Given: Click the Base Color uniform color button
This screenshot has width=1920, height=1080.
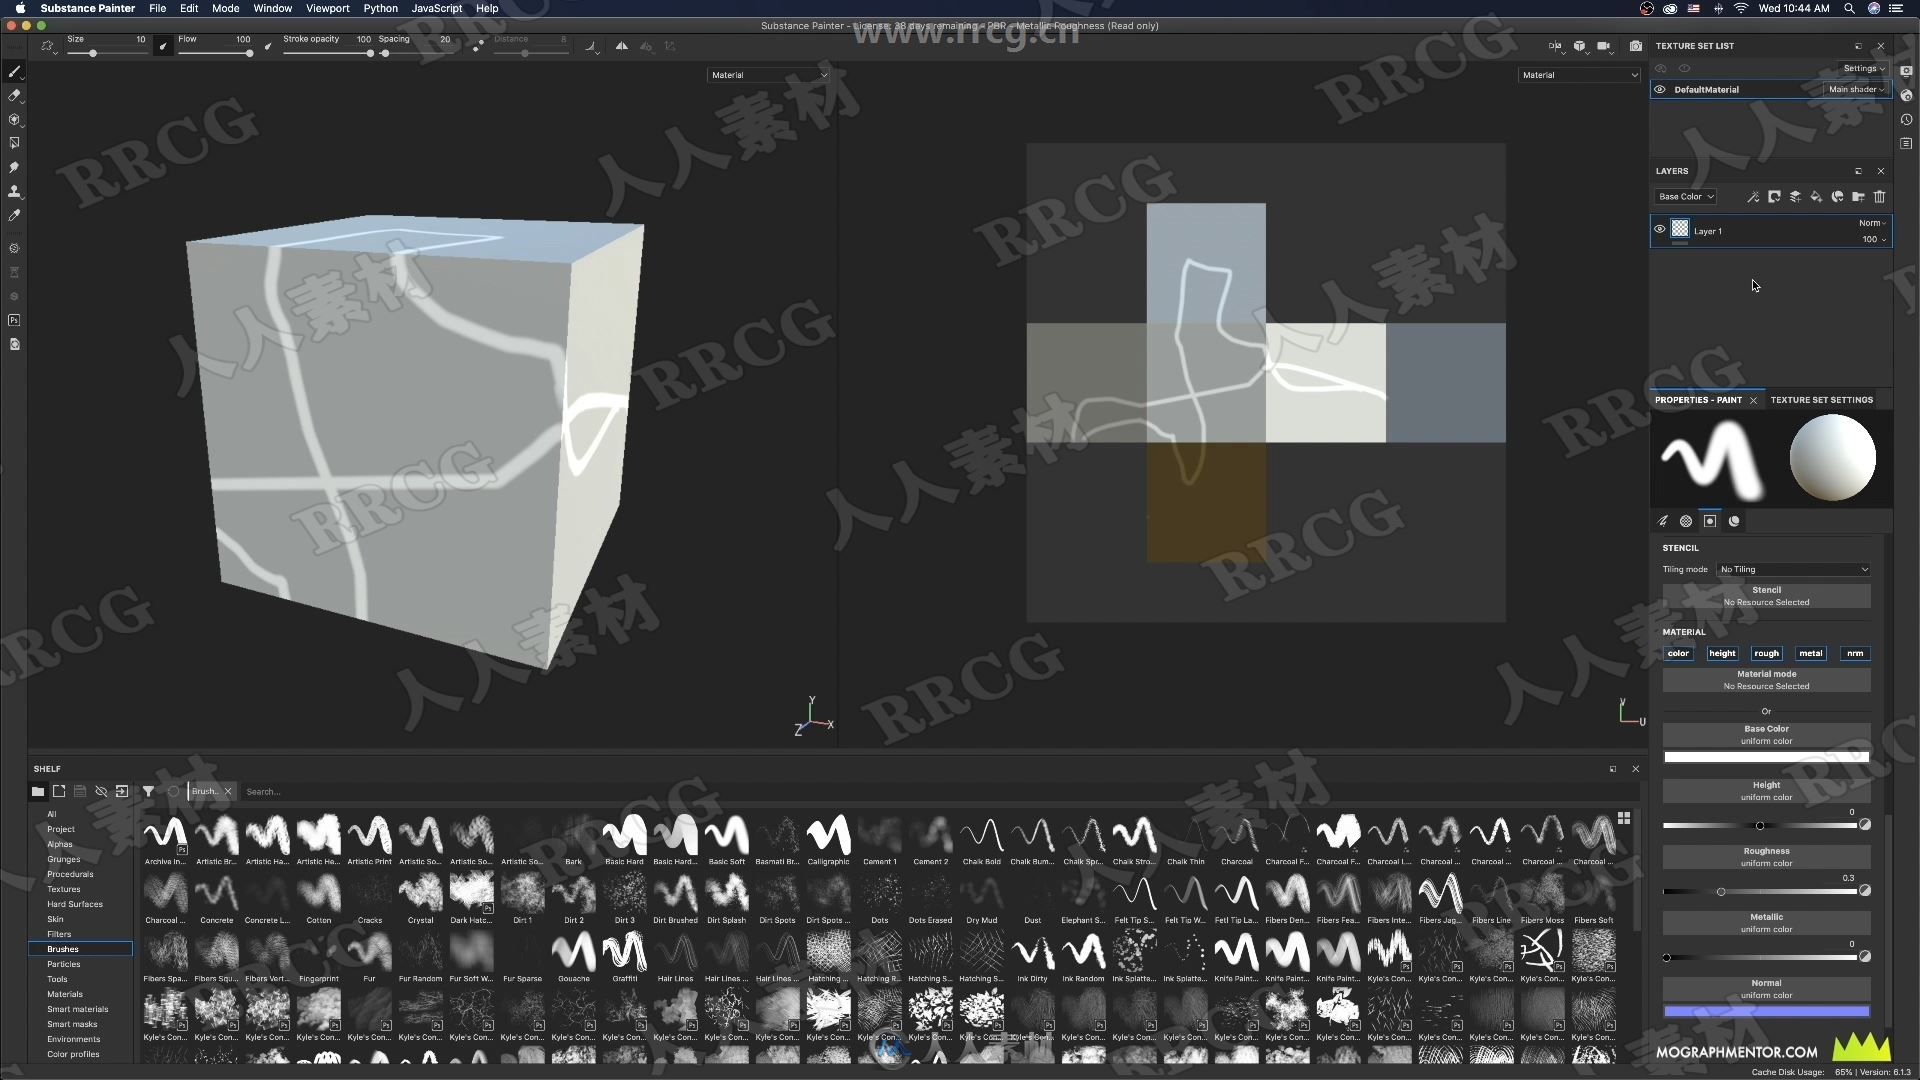Looking at the screenshot, I should coord(1766,735).
